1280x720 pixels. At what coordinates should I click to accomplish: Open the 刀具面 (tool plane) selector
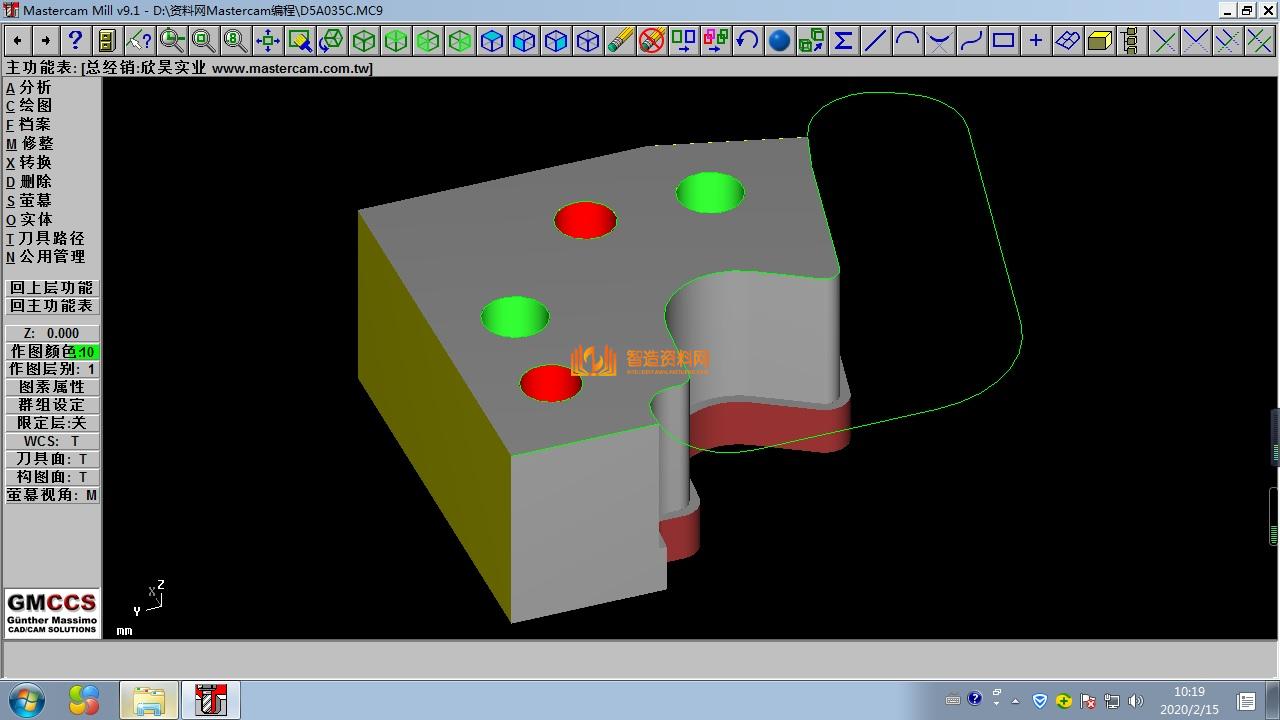coord(52,459)
